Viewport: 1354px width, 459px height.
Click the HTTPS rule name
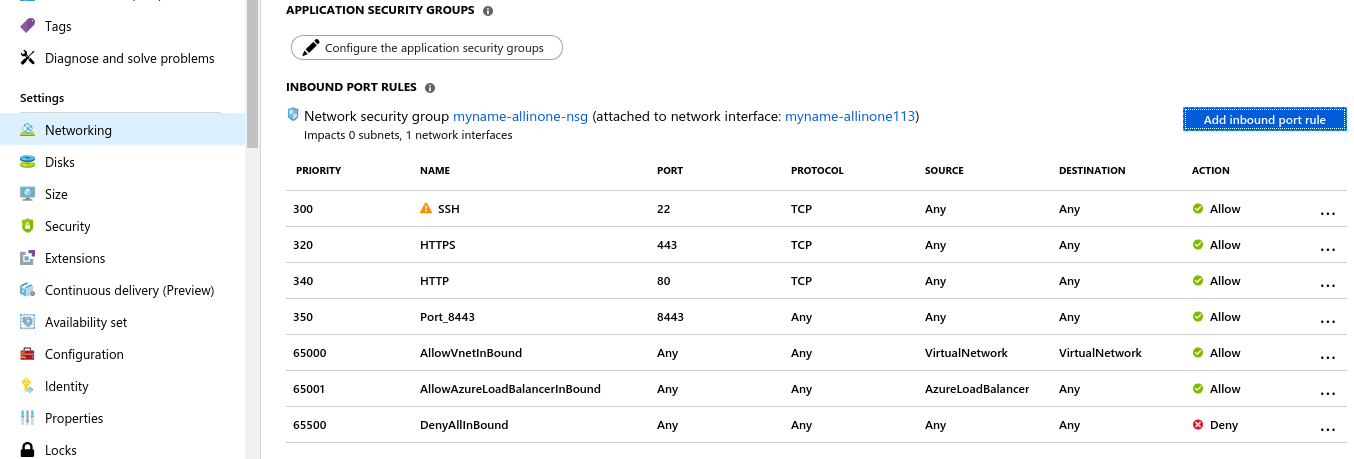coord(438,245)
